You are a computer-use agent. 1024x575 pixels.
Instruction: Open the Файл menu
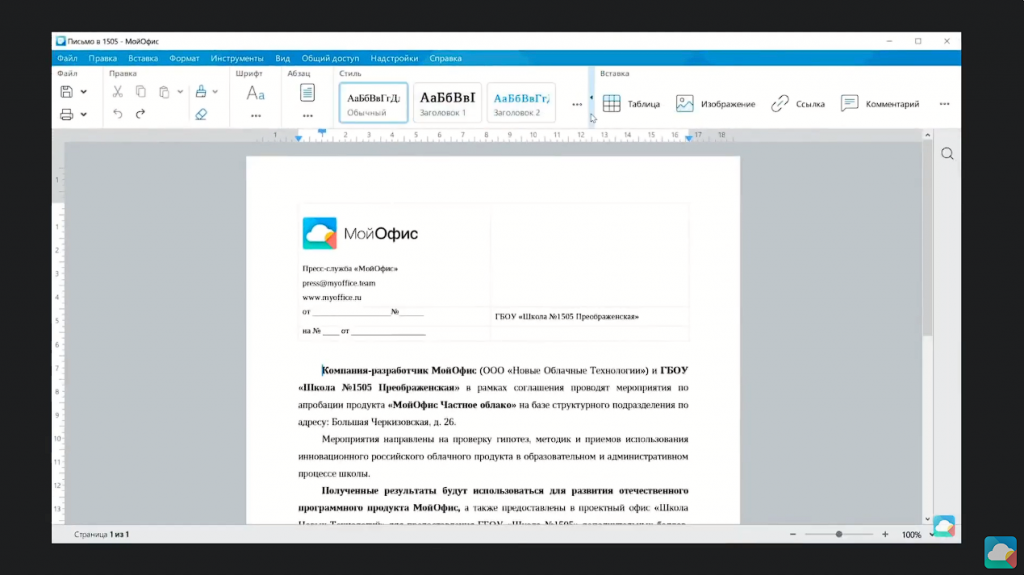pyautogui.click(x=67, y=58)
